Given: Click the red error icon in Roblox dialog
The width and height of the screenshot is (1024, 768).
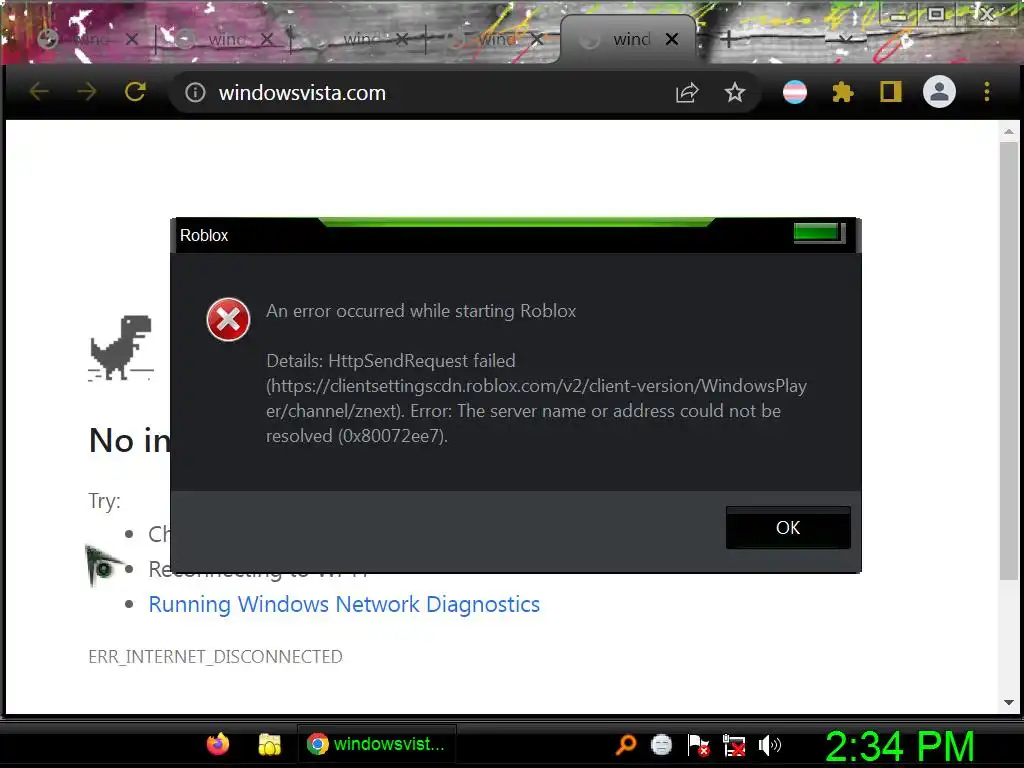Looking at the screenshot, I should 228,320.
